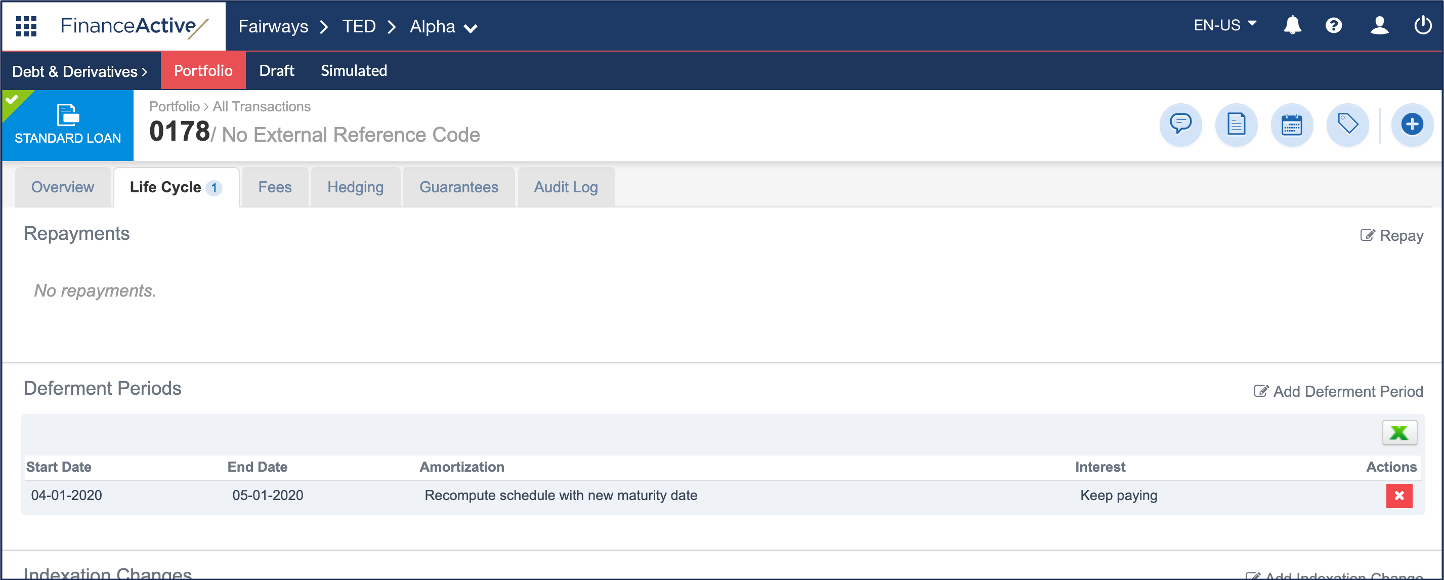Open the EN-US language dropdown
The width and height of the screenshot is (1444, 580).
(1225, 26)
